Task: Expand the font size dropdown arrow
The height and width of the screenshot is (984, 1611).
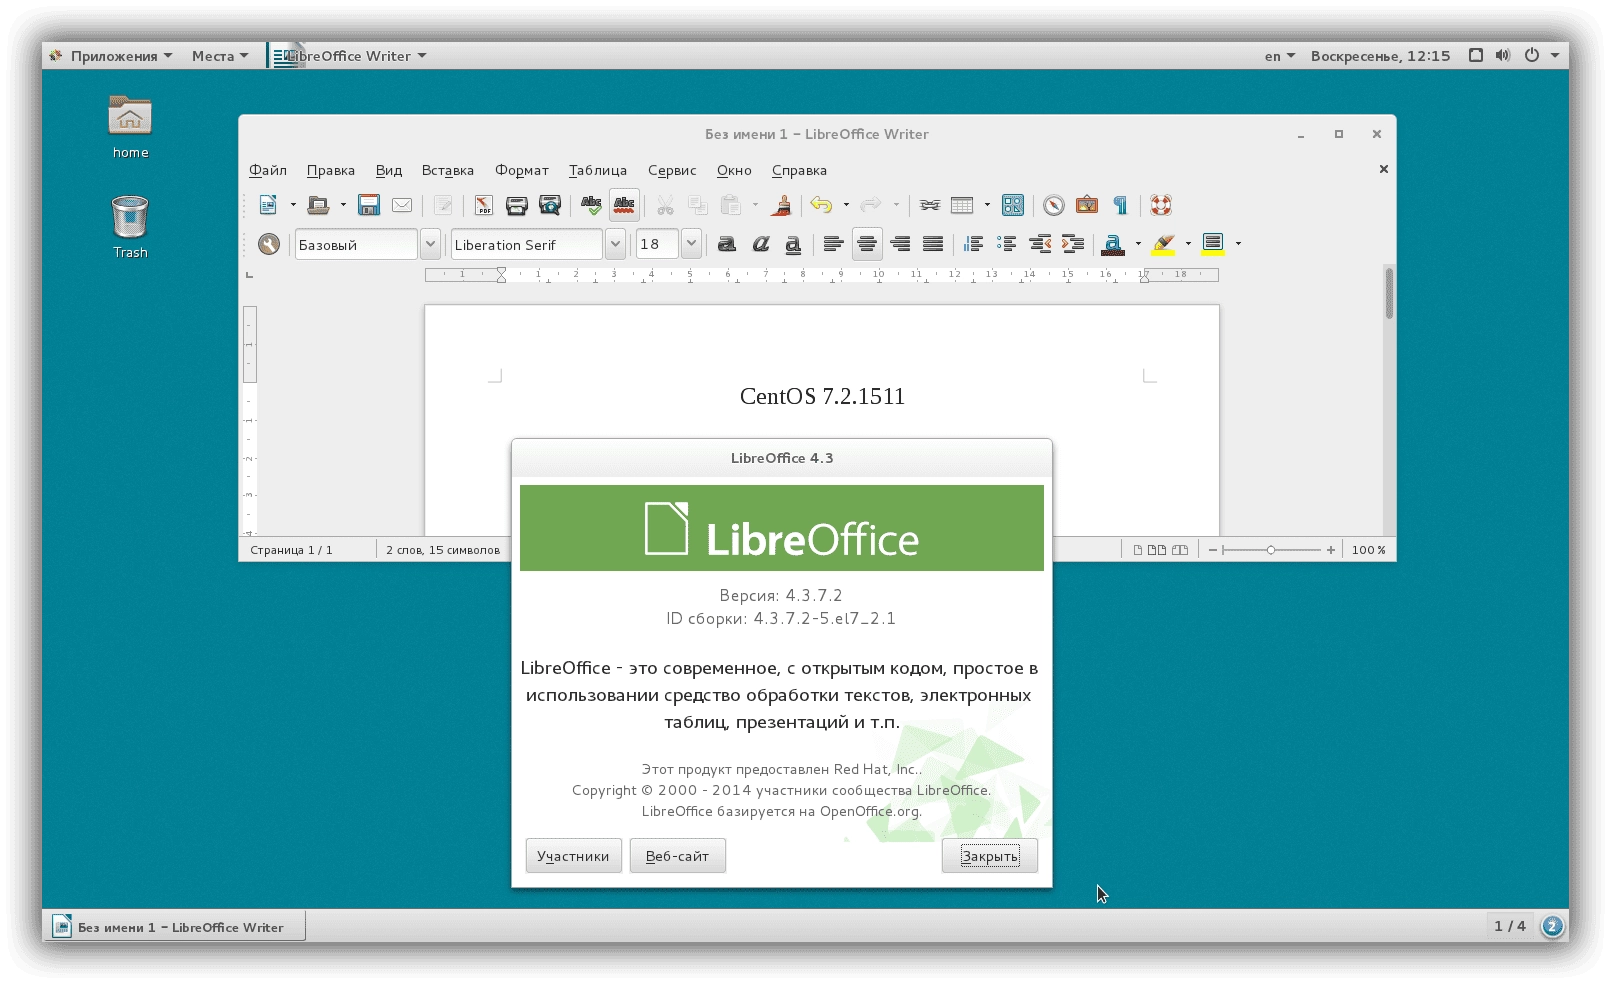Action: pos(691,244)
